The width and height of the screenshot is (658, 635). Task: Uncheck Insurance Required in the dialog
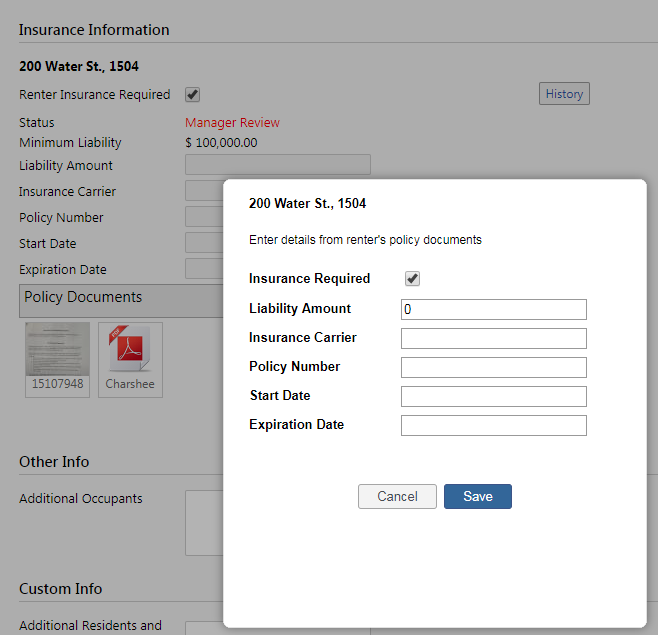[412, 279]
